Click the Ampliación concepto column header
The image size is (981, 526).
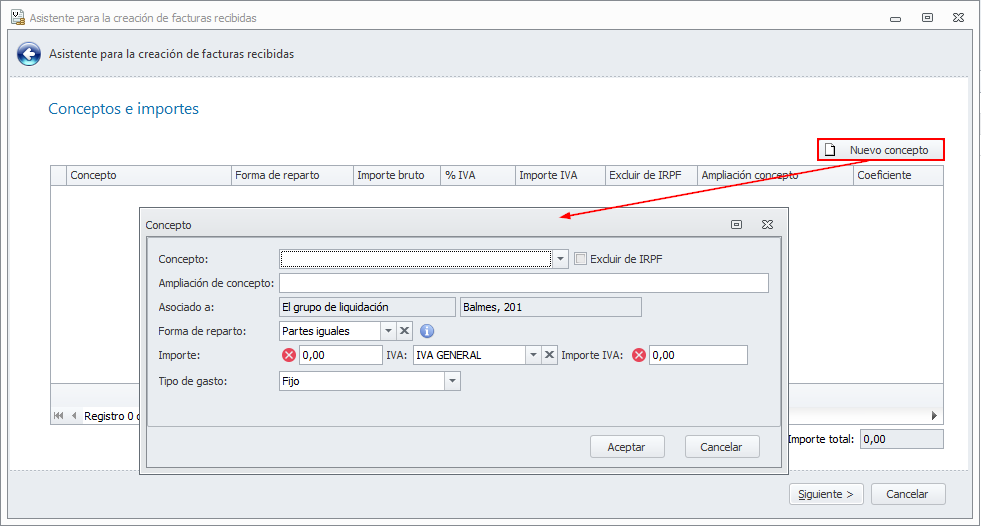click(x=775, y=176)
